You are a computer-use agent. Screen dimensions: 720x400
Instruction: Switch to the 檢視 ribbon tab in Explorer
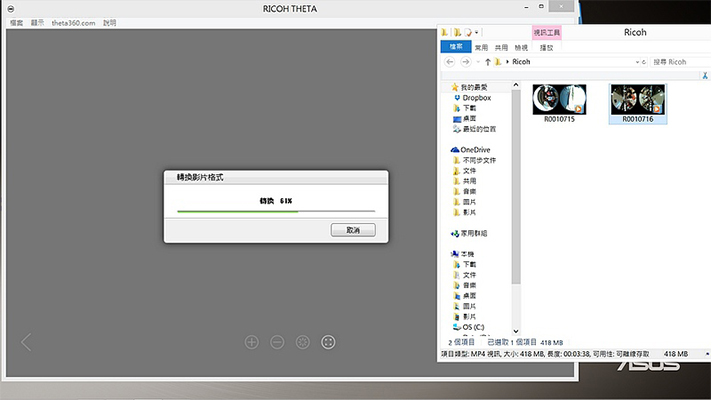[521, 47]
